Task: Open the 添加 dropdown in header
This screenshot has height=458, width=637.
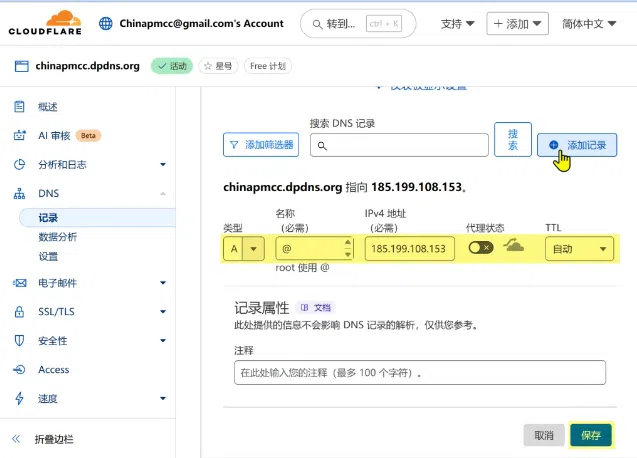Action: [517, 24]
